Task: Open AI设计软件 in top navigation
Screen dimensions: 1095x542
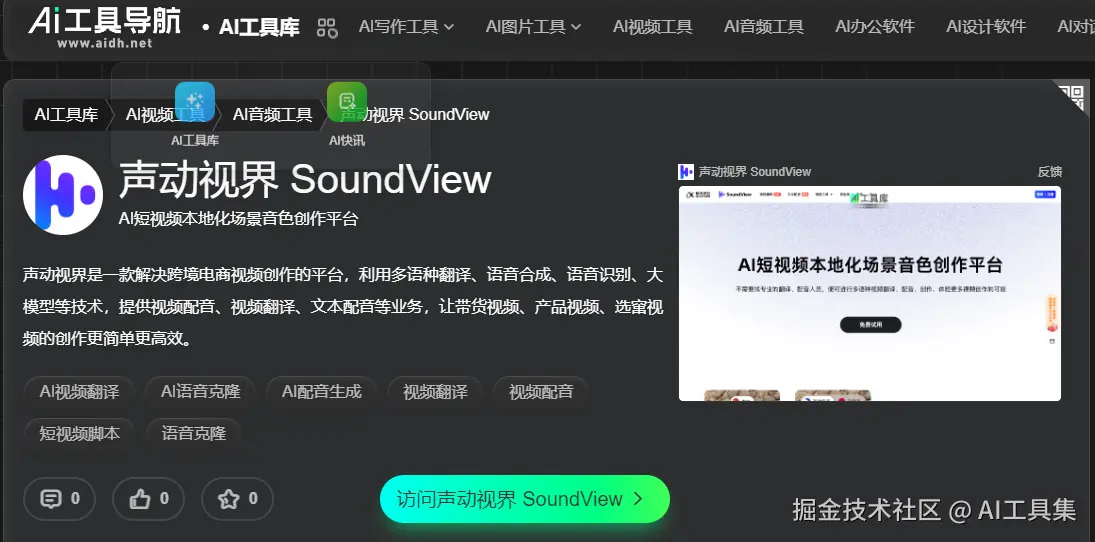Action: coord(986,27)
